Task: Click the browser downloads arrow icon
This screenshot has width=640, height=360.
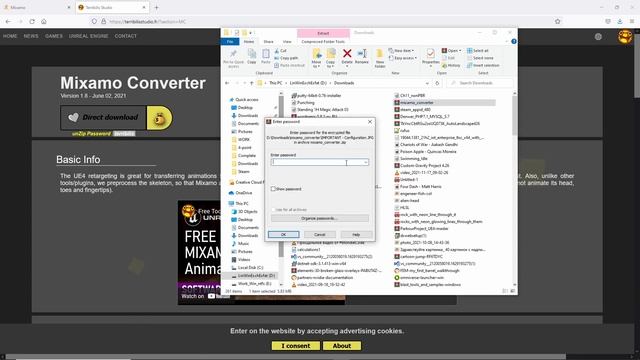Action: [620, 21]
